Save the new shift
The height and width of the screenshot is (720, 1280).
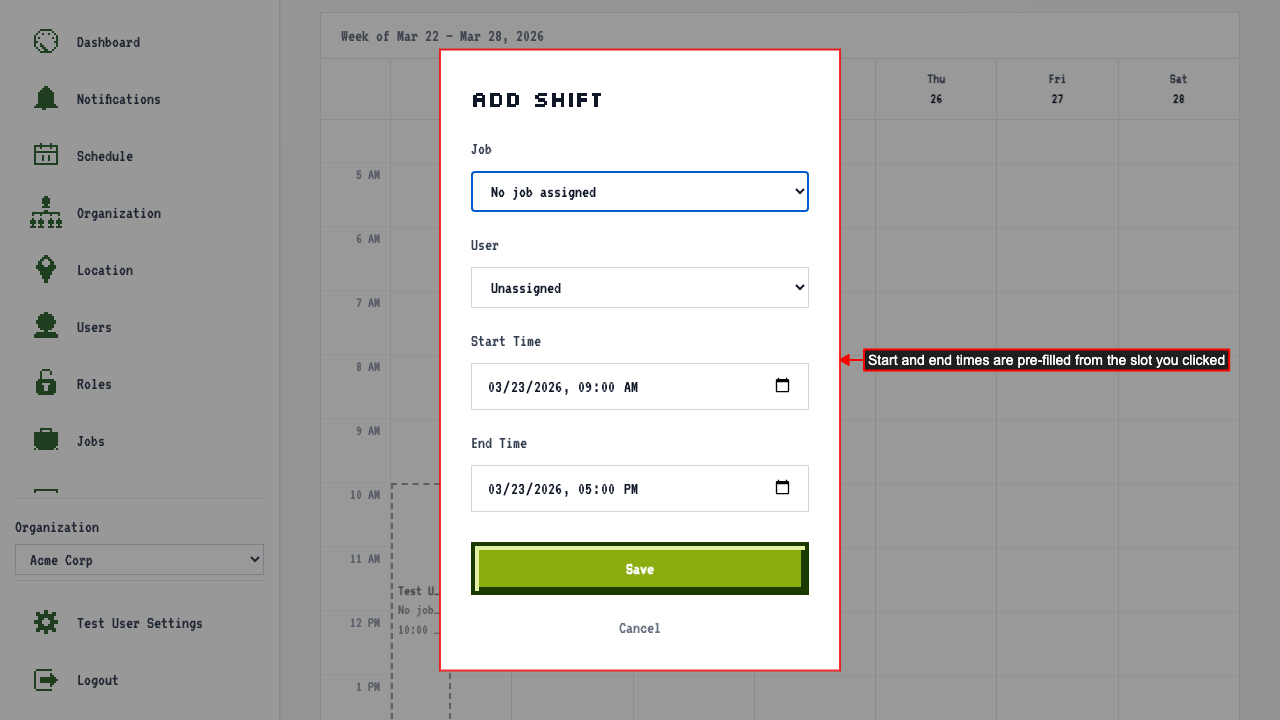(640, 569)
